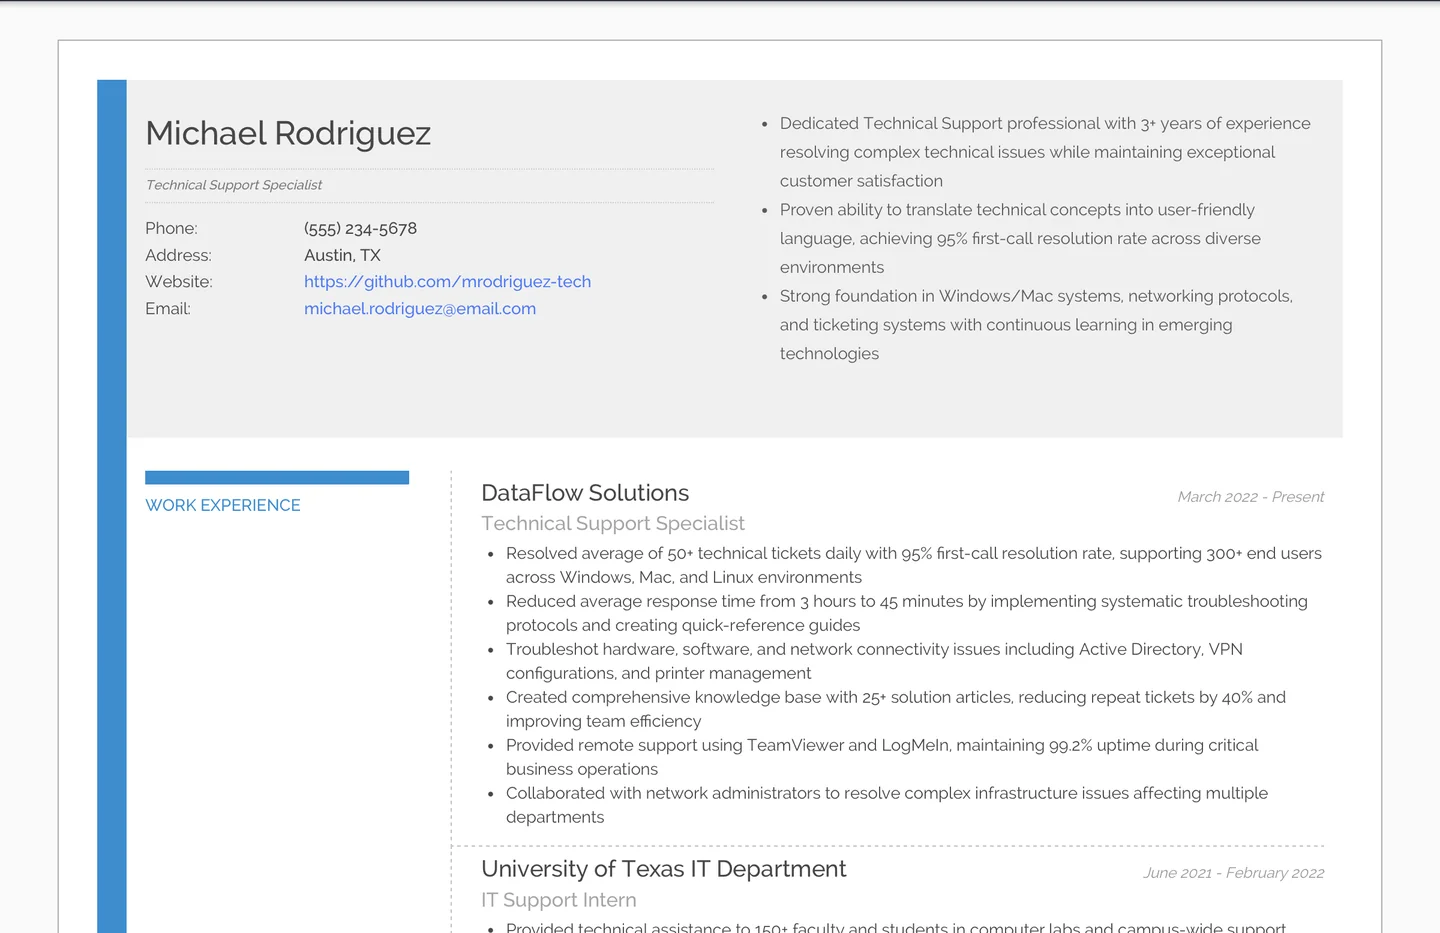This screenshot has width=1440, height=933.
Task: Click the Phone: label
Action: [171, 228]
